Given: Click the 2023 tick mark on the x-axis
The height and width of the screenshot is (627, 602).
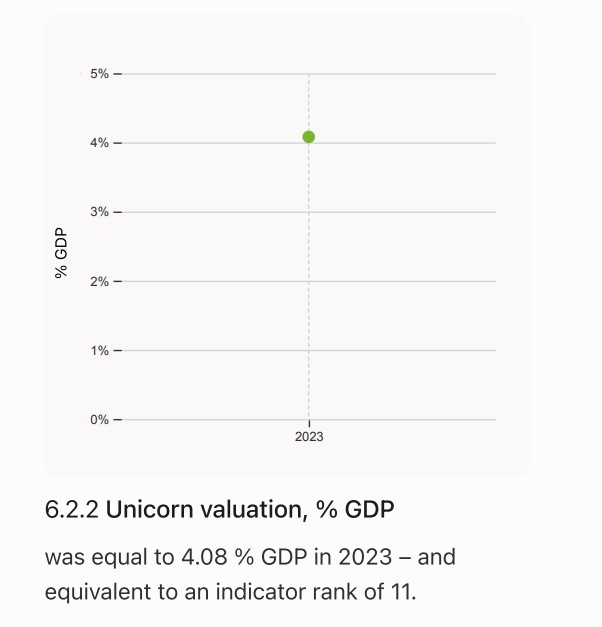Looking at the screenshot, I should point(309,424).
